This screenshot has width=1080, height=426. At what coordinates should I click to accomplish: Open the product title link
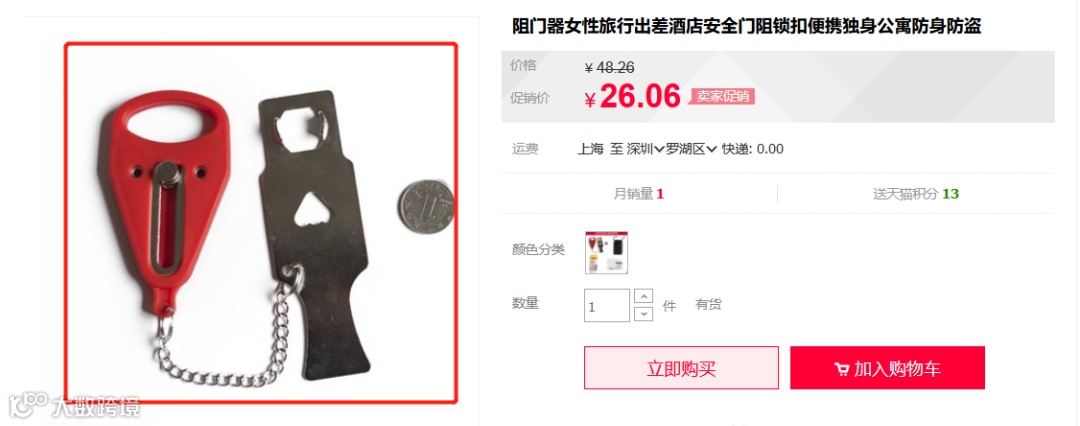click(747, 27)
